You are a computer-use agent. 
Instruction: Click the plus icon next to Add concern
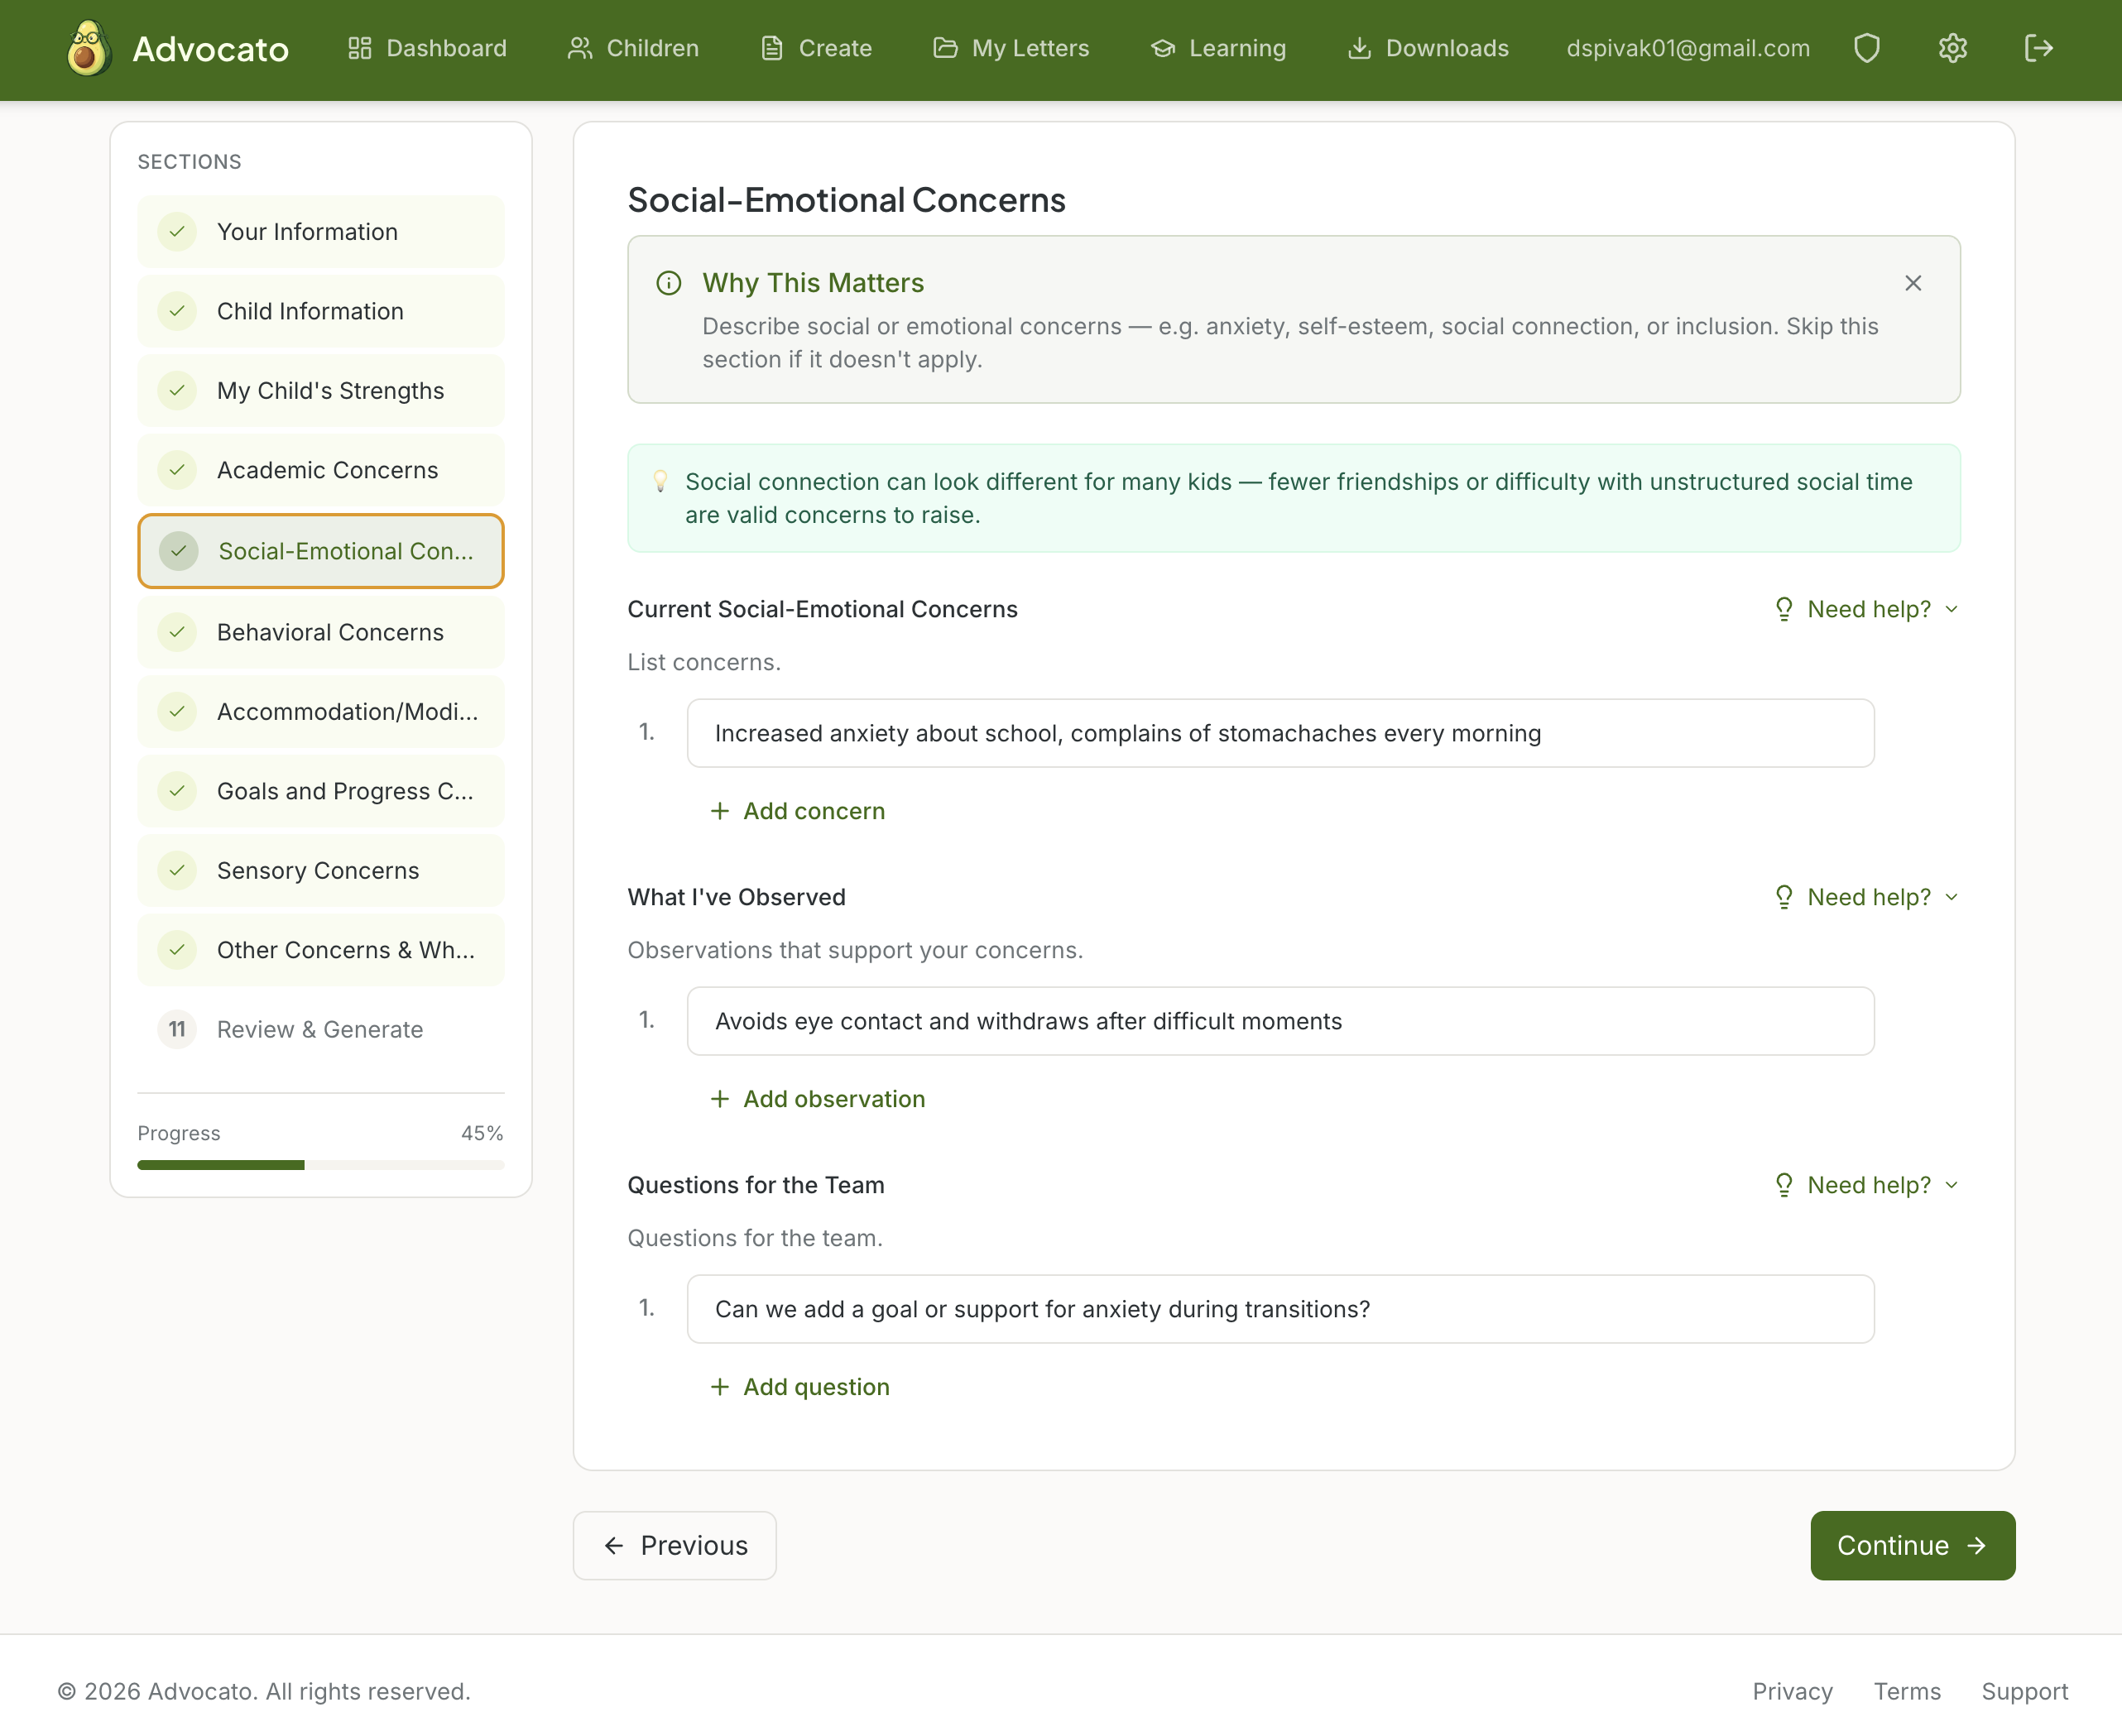[x=719, y=811]
